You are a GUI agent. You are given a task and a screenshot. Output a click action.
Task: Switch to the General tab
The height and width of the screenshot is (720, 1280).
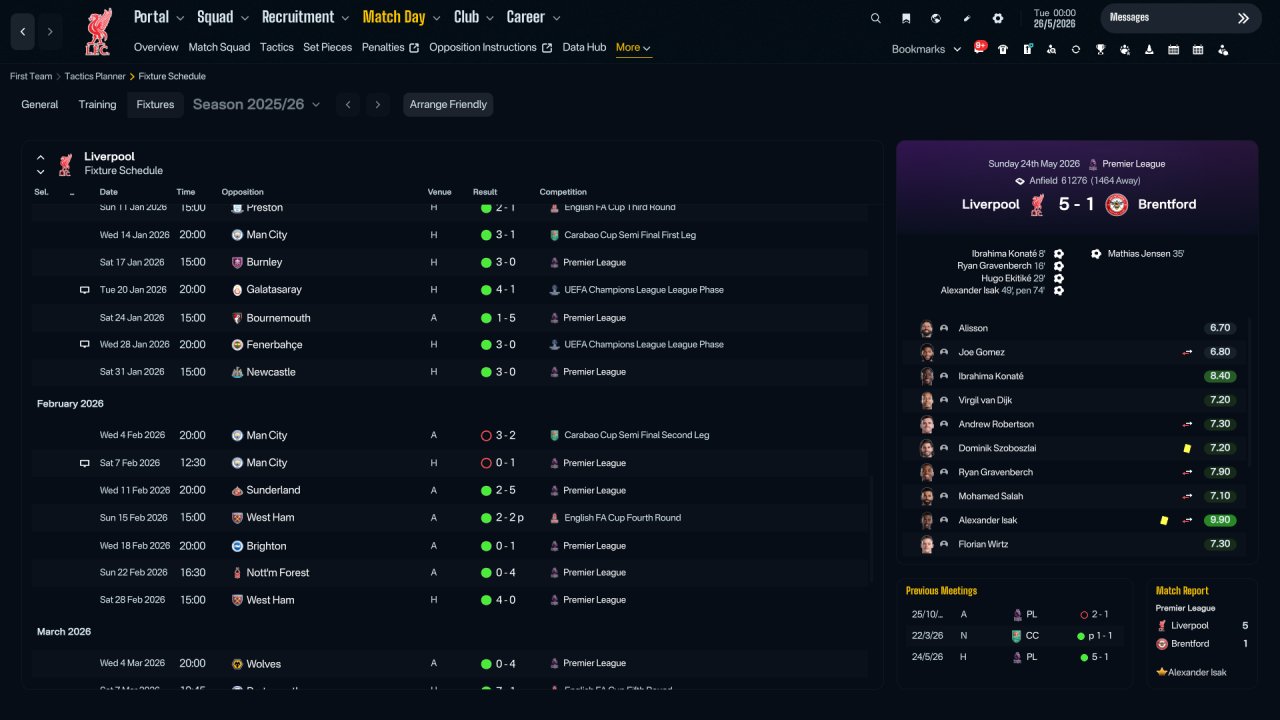click(x=40, y=104)
